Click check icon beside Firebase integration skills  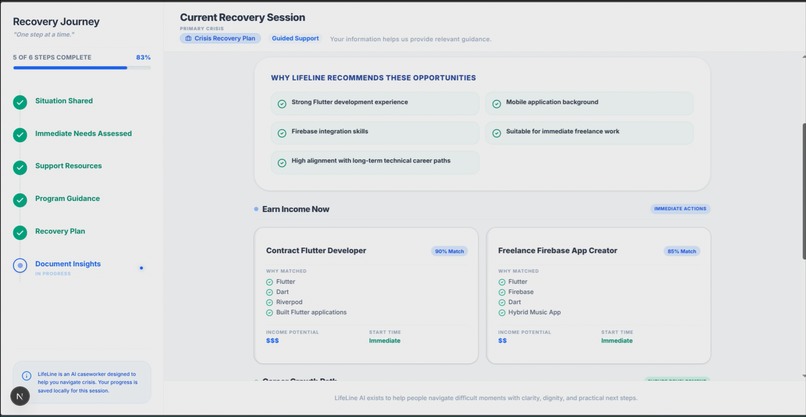[282, 133]
